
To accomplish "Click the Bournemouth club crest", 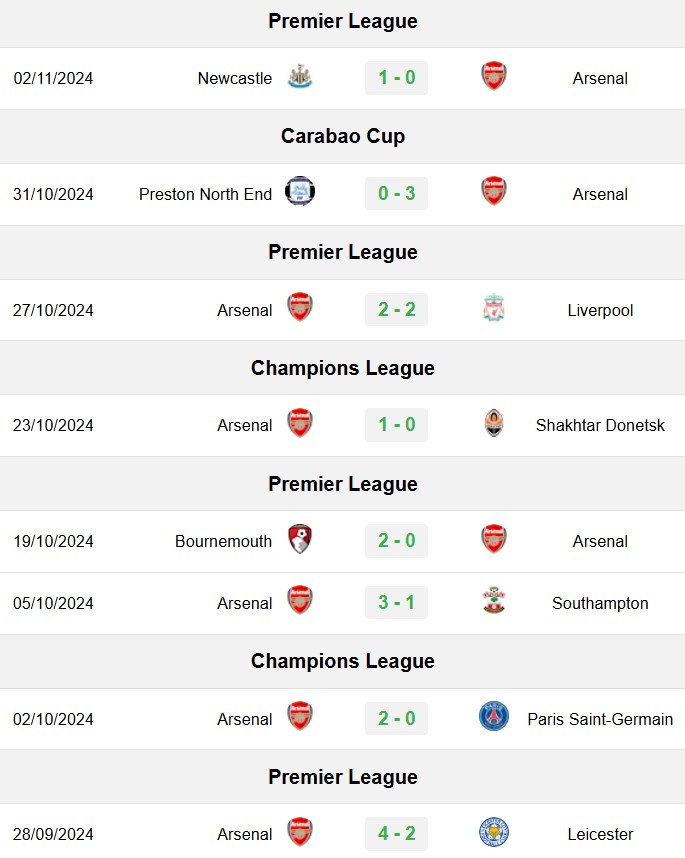I will [x=300, y=539].
